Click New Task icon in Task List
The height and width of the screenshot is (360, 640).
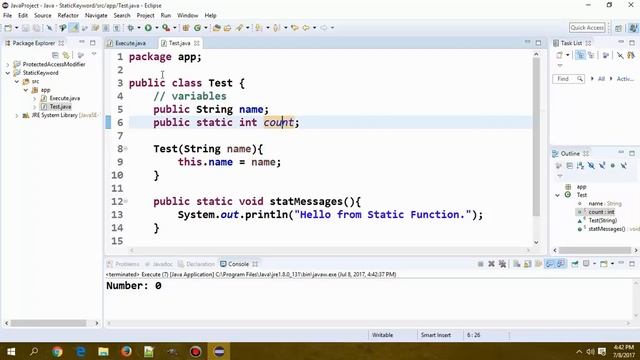pos(560,55)
